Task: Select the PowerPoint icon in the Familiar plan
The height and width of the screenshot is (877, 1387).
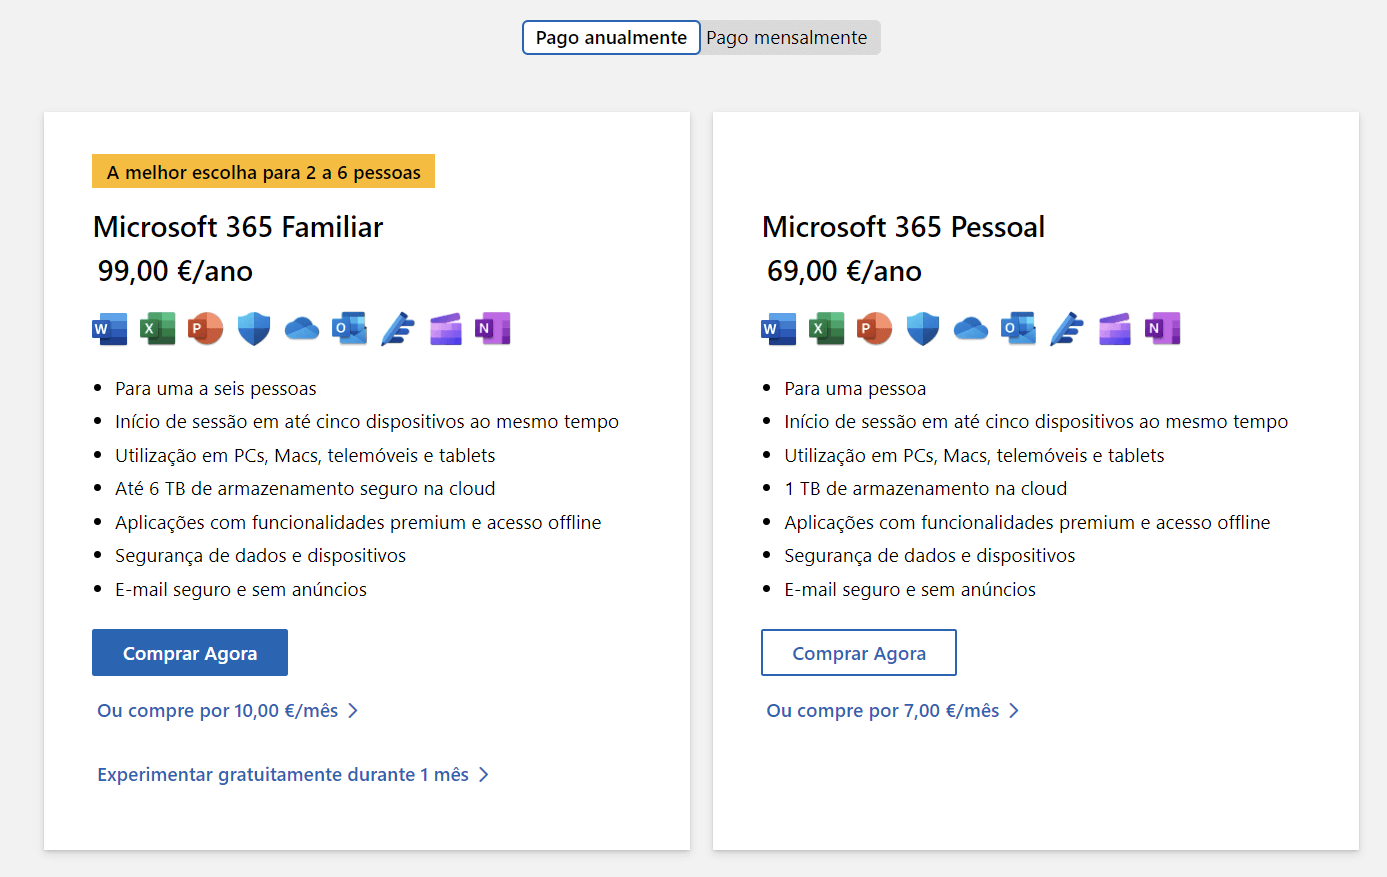Action: pos(205,328)
